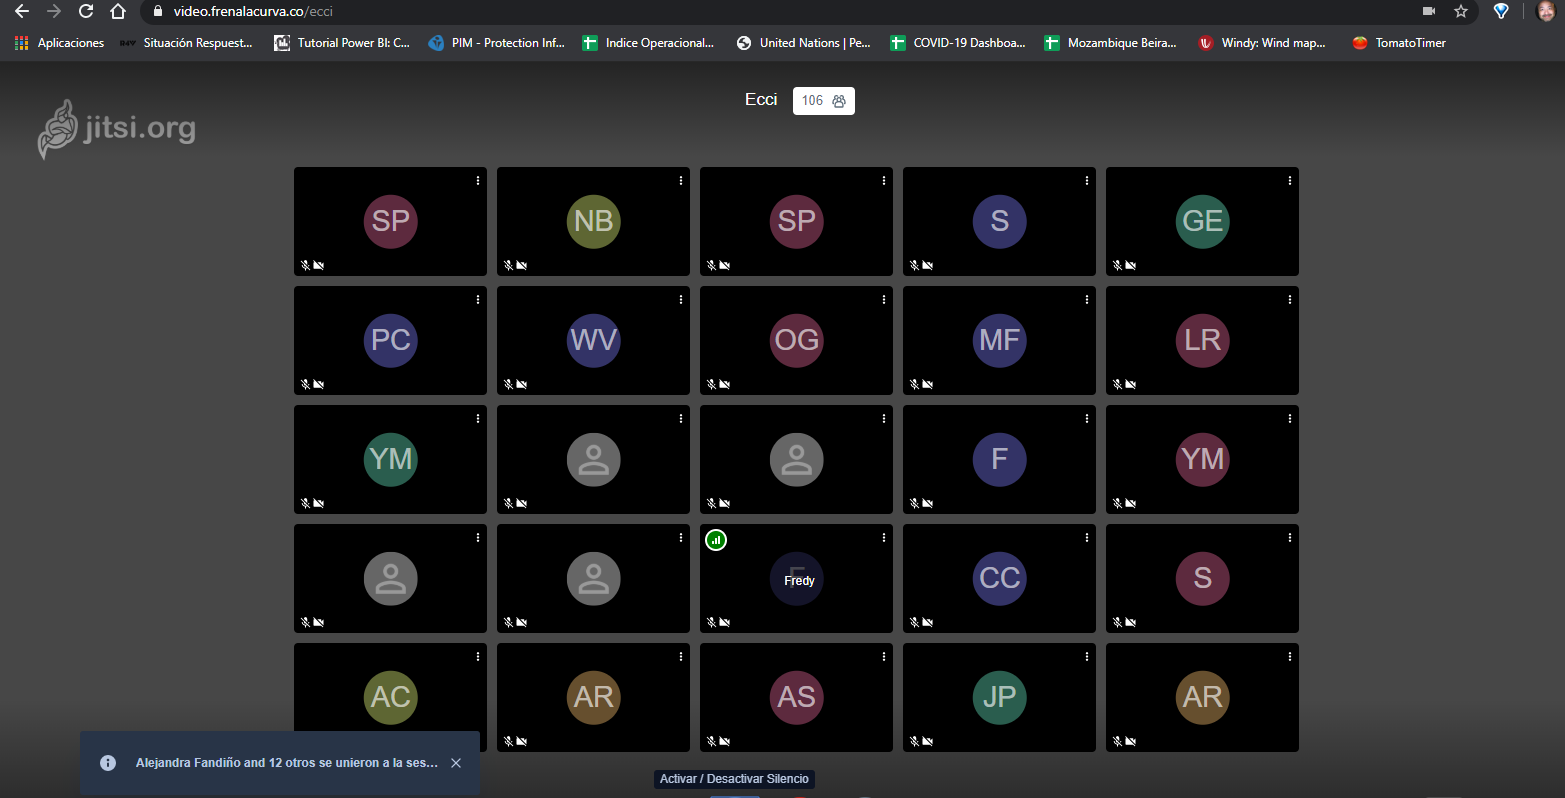This screenshot has height=798, width=1565.
Task: Click the camera-off icon on GE tile
Action: pos(1131,266)
